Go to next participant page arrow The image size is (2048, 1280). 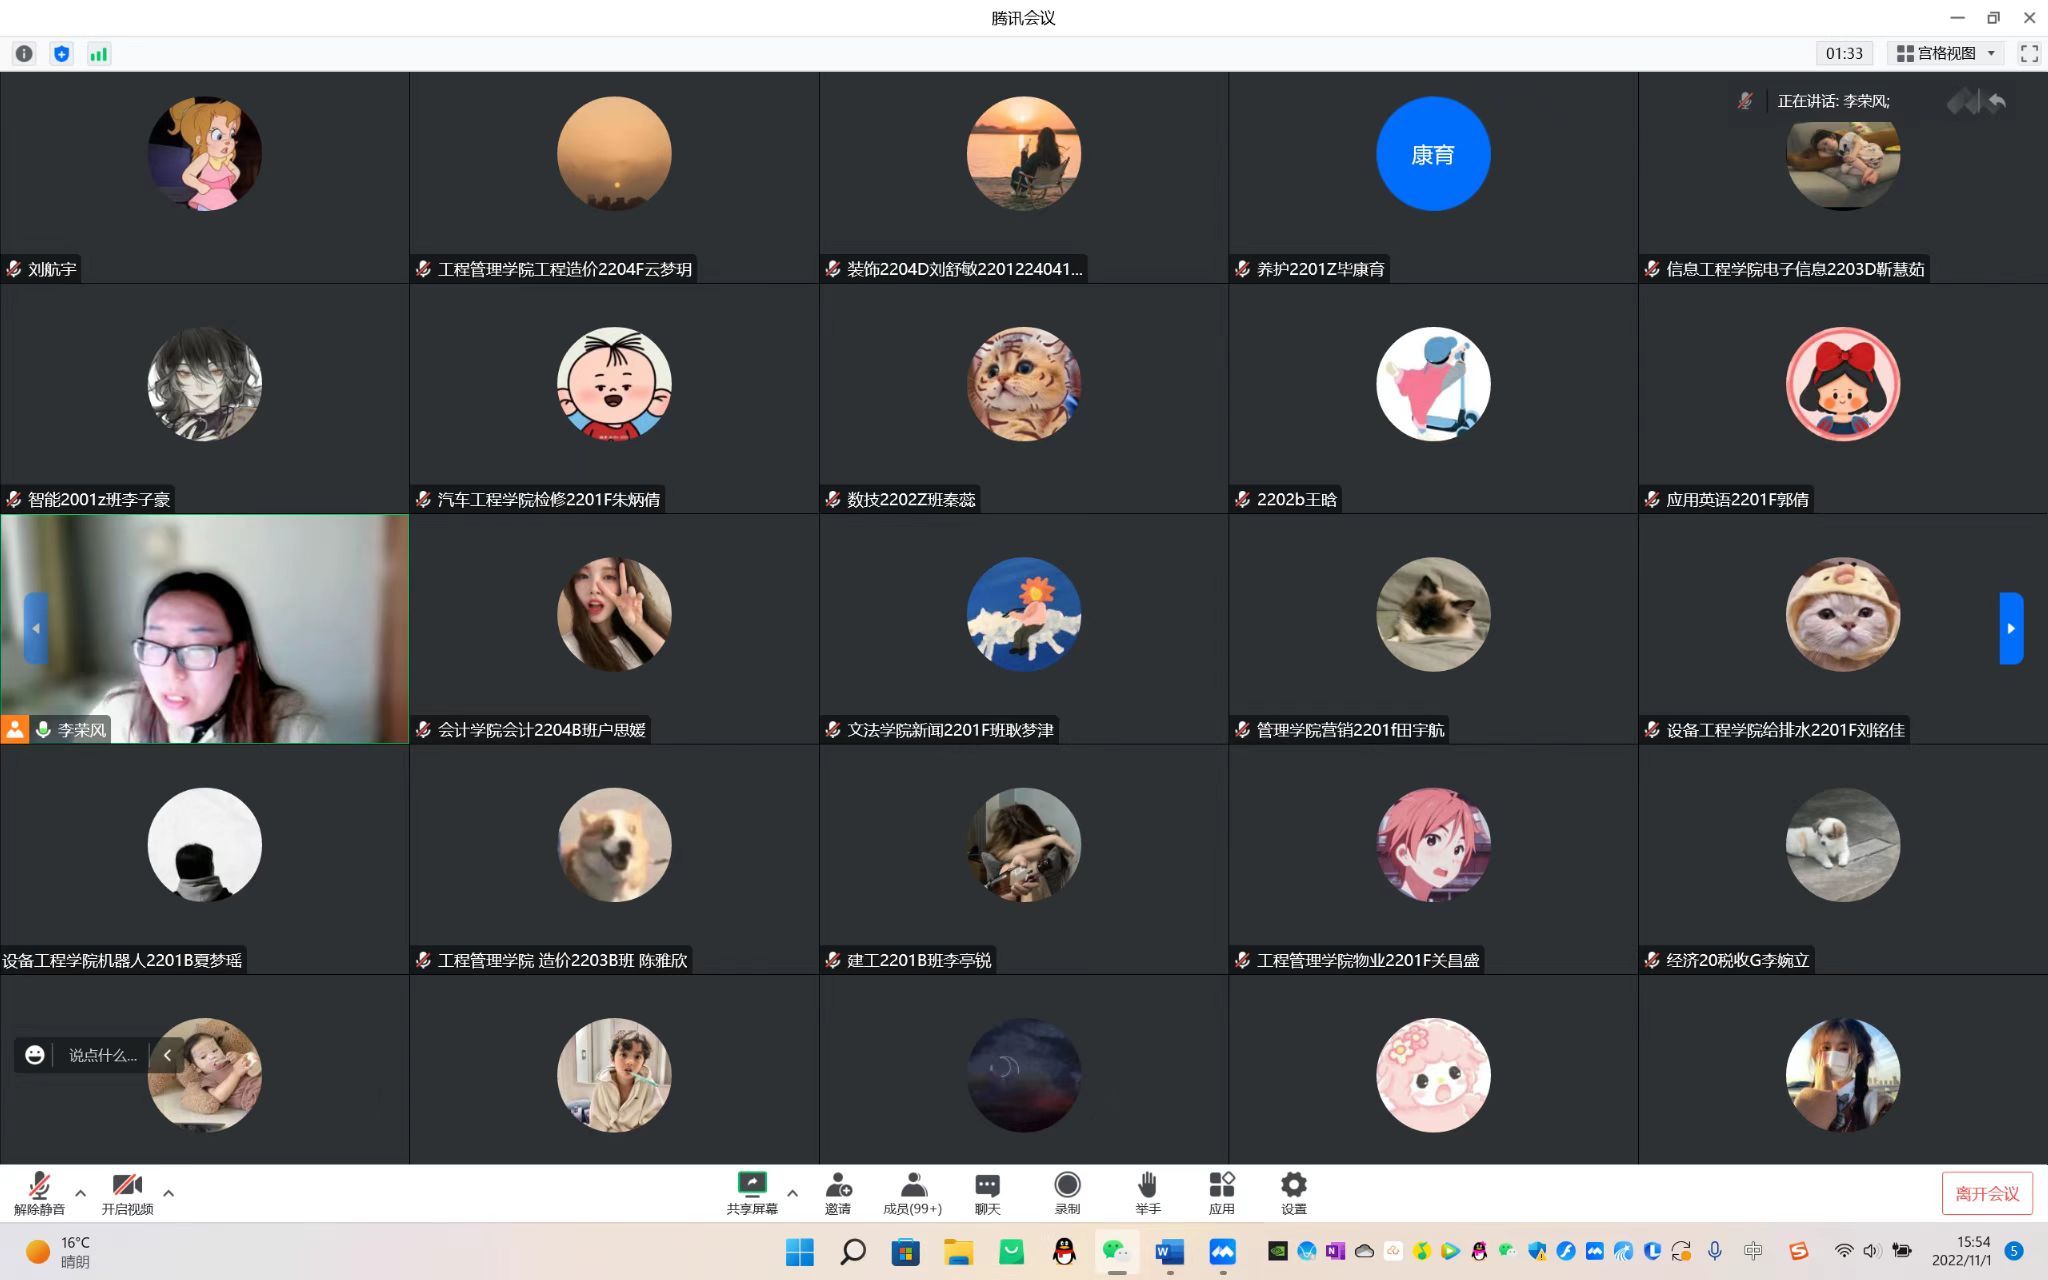click(2011, 628)
